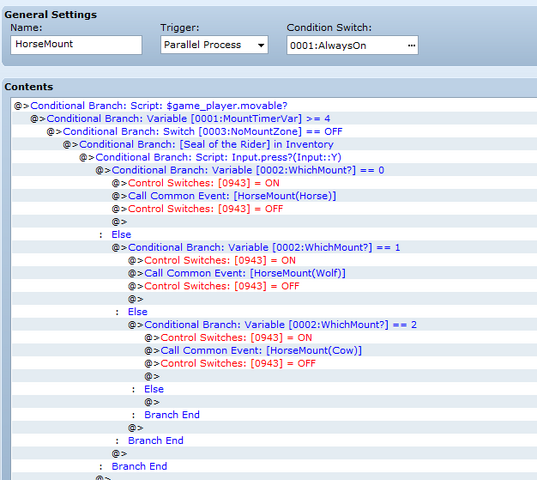This screenshot has width=537, height=480.
Task: Select the $game_player.movable? conditional branch line
Action: coord(274,105)
